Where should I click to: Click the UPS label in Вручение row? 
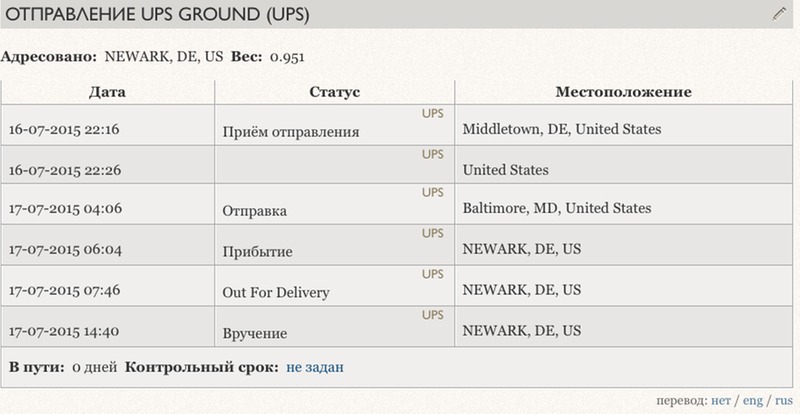(433, 315)
